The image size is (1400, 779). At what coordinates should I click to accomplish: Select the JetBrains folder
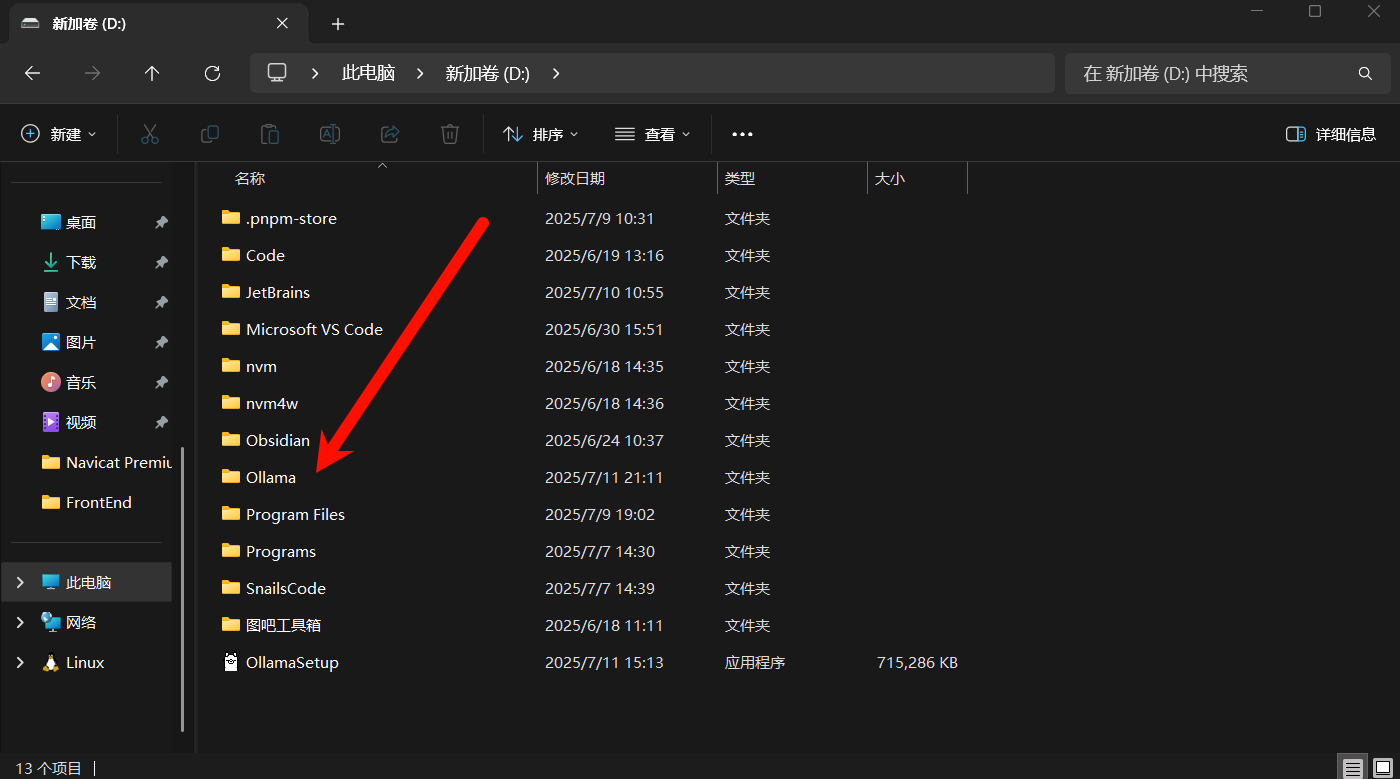pyautogui.click(x=278, y=292)
